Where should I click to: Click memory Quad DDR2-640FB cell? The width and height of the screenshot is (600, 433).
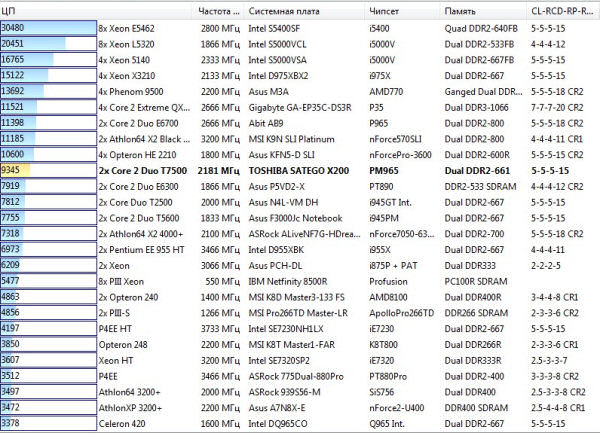[481, 28]
